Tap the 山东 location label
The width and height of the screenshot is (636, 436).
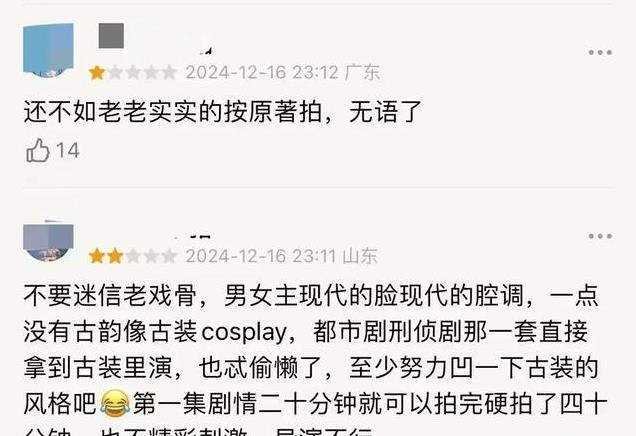pyautogui.click(x=360, y=256)
